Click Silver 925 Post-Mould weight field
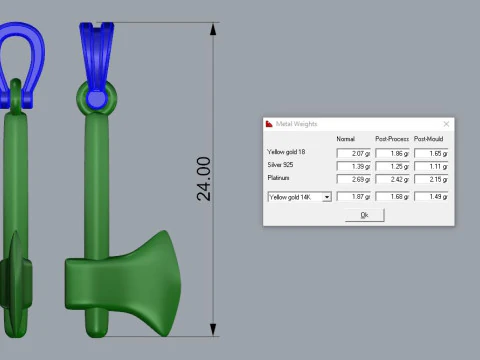This screenshot has width=480, height=360. pyautogui.click(x=431, y=166)
